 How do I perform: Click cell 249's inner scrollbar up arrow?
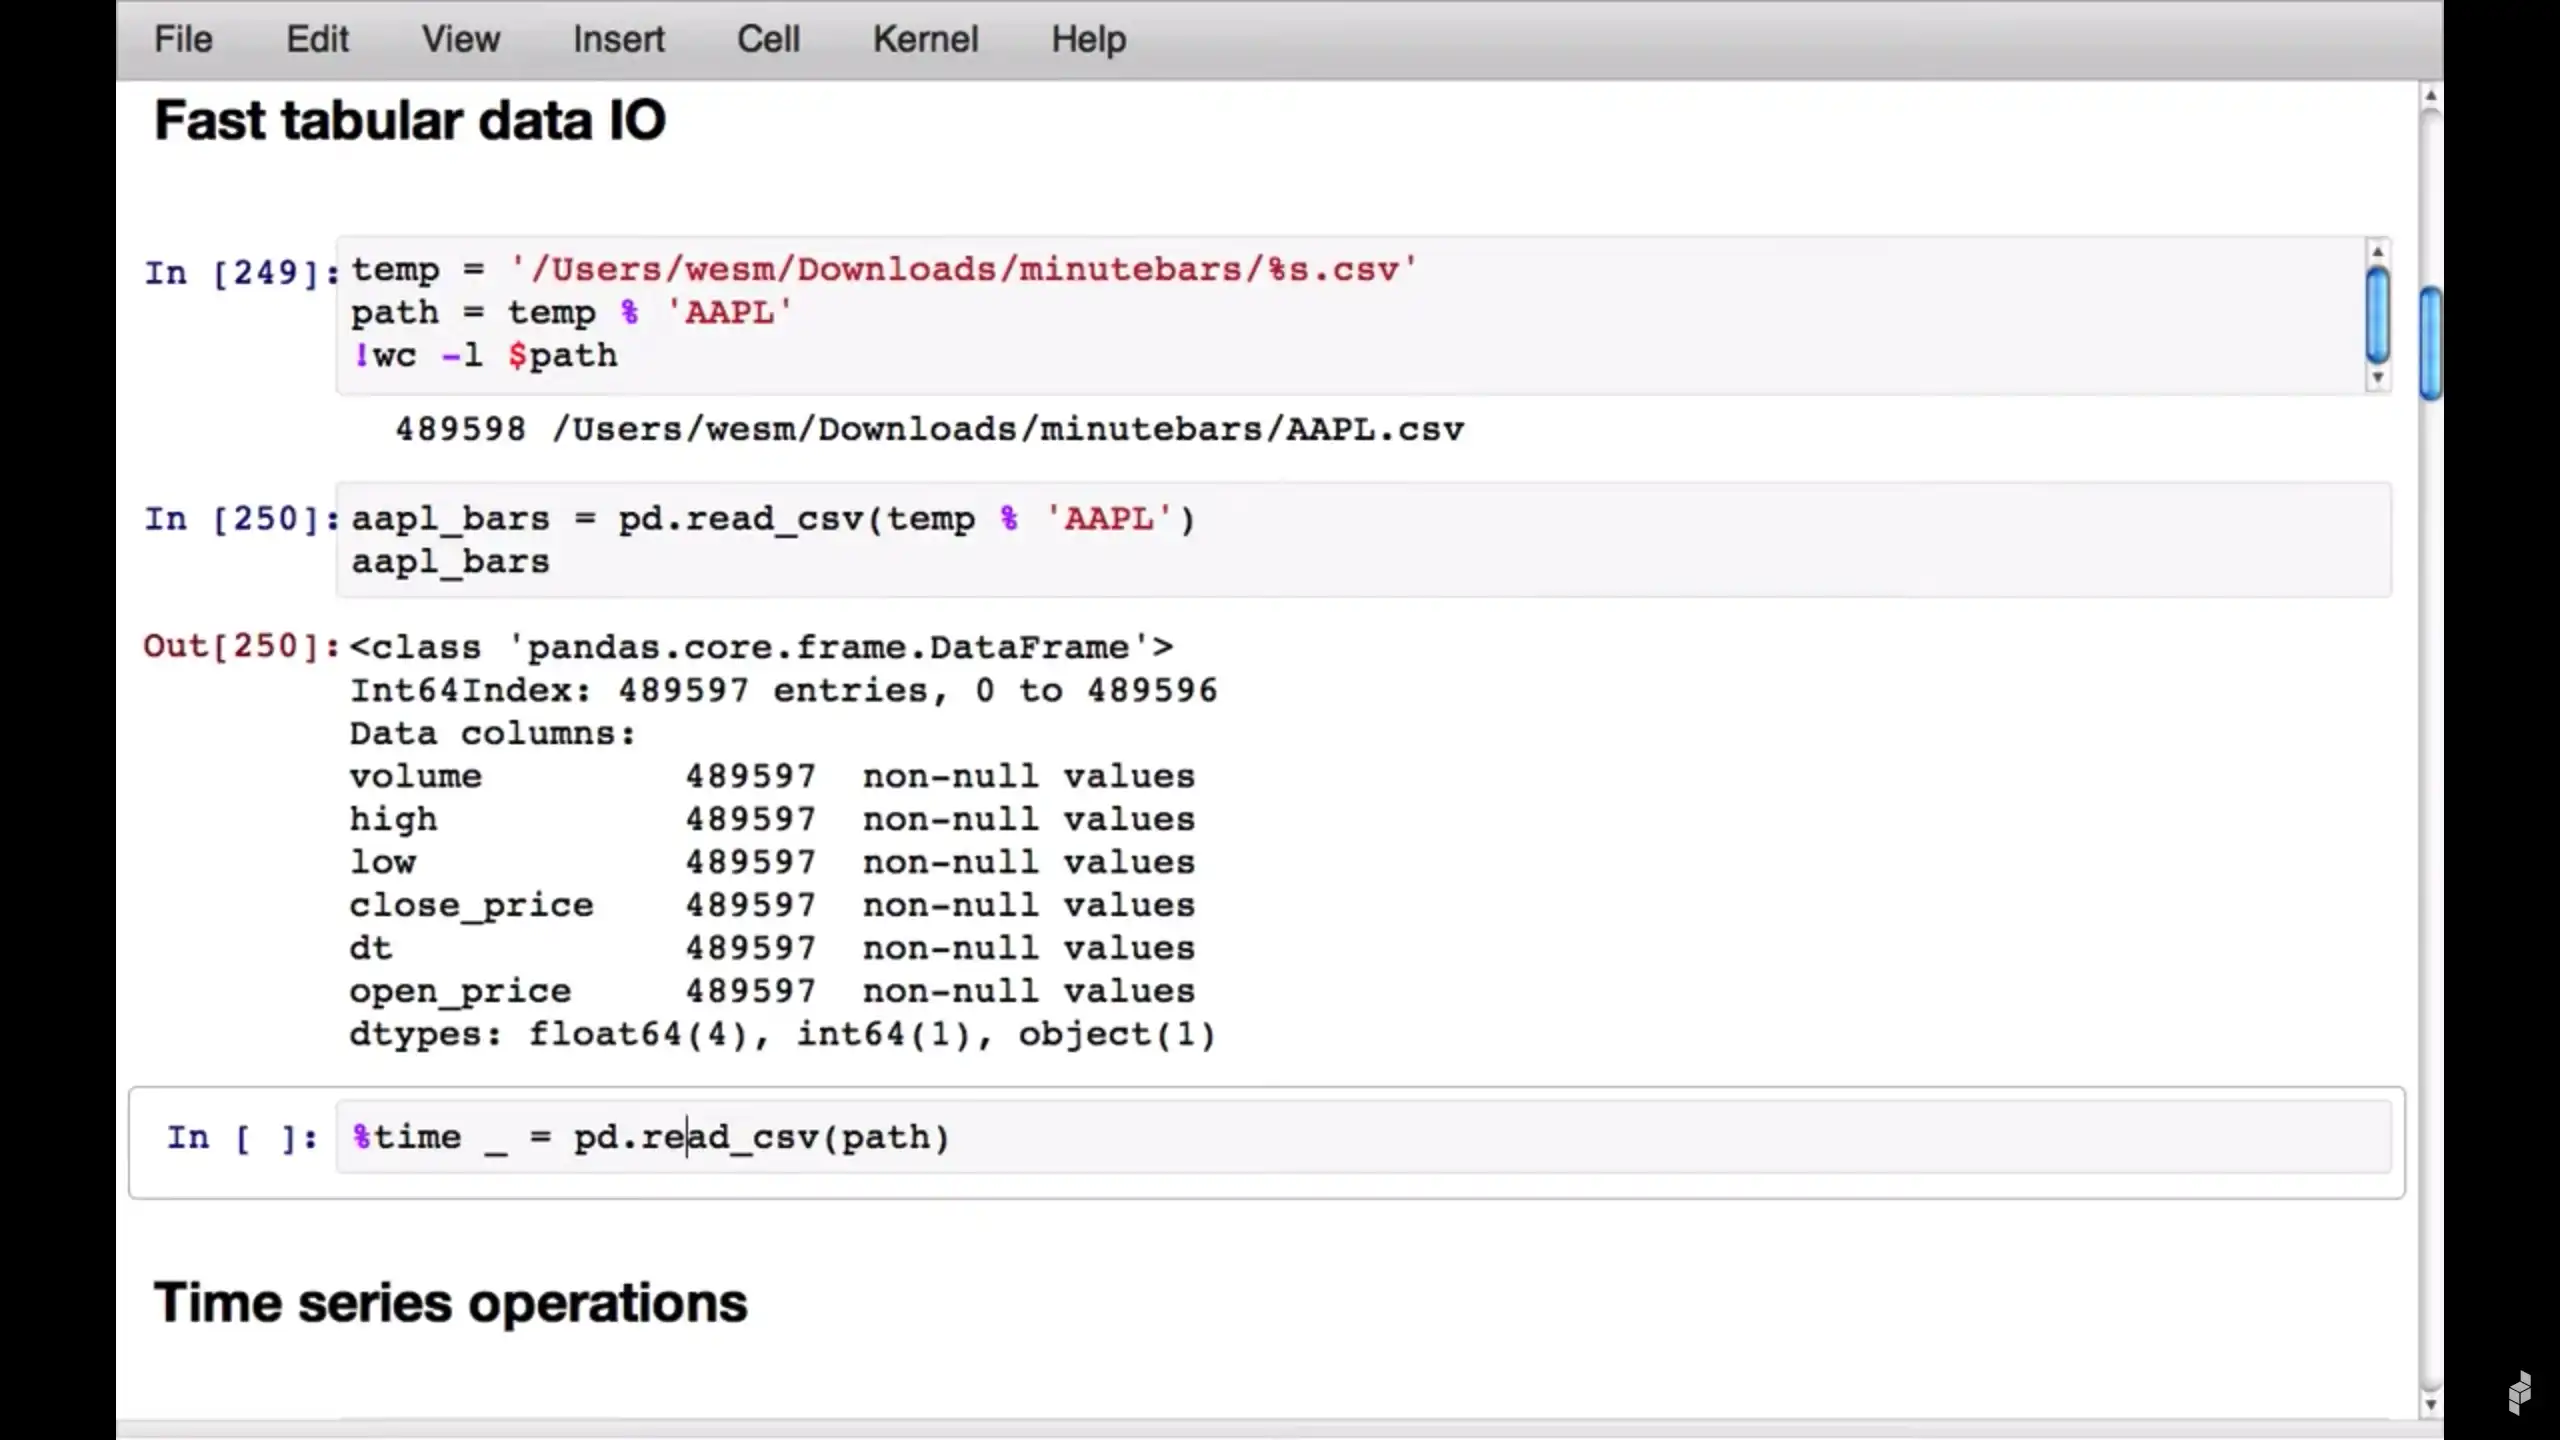[2378, 252]
